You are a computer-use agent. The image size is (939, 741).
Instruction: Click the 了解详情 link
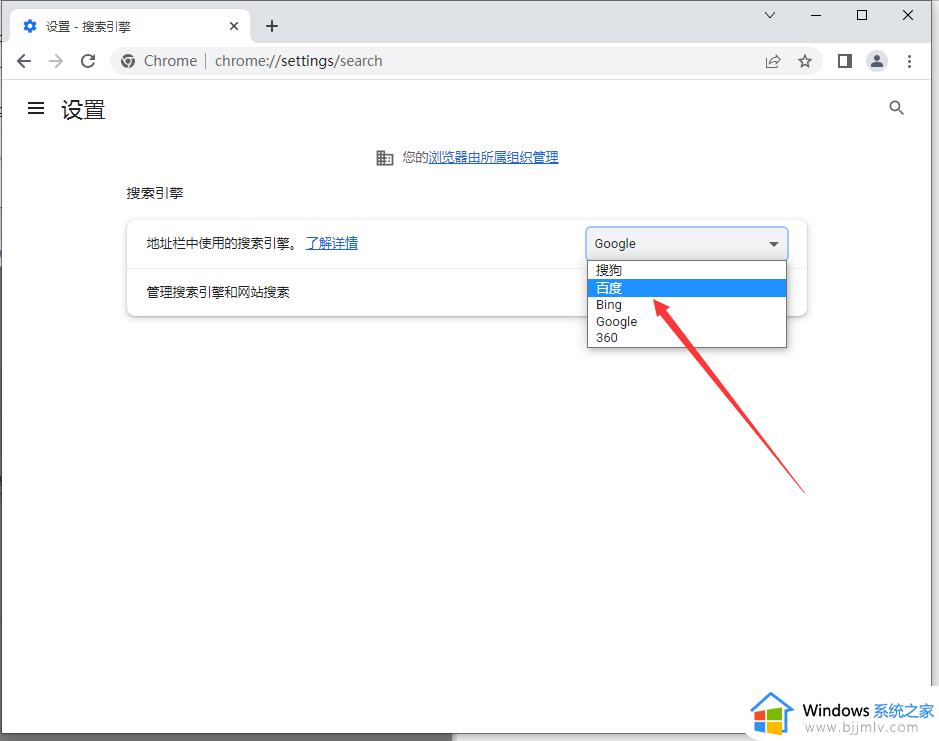coord(332,243)
